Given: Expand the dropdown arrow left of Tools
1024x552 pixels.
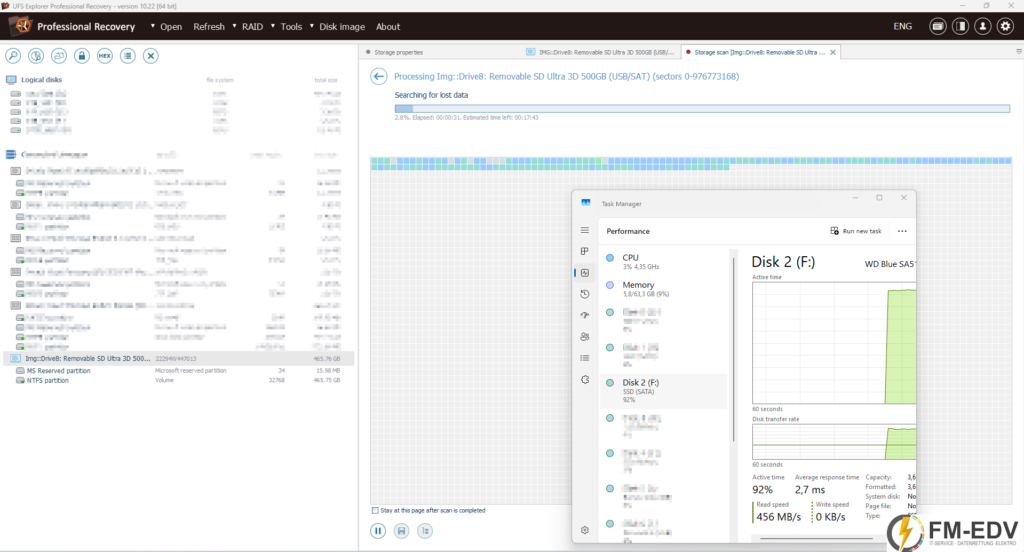Looking at the screenshot, I should click(x=273, y=26).
